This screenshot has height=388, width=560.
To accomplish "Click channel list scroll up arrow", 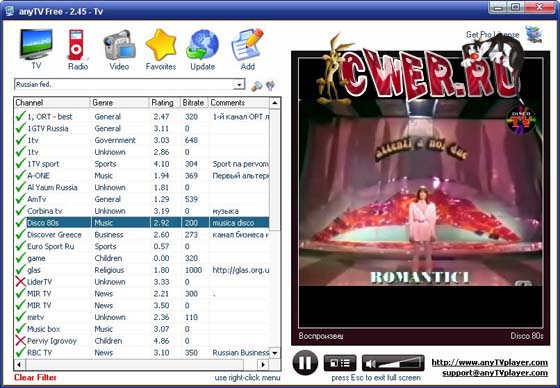I will [275, 103].
